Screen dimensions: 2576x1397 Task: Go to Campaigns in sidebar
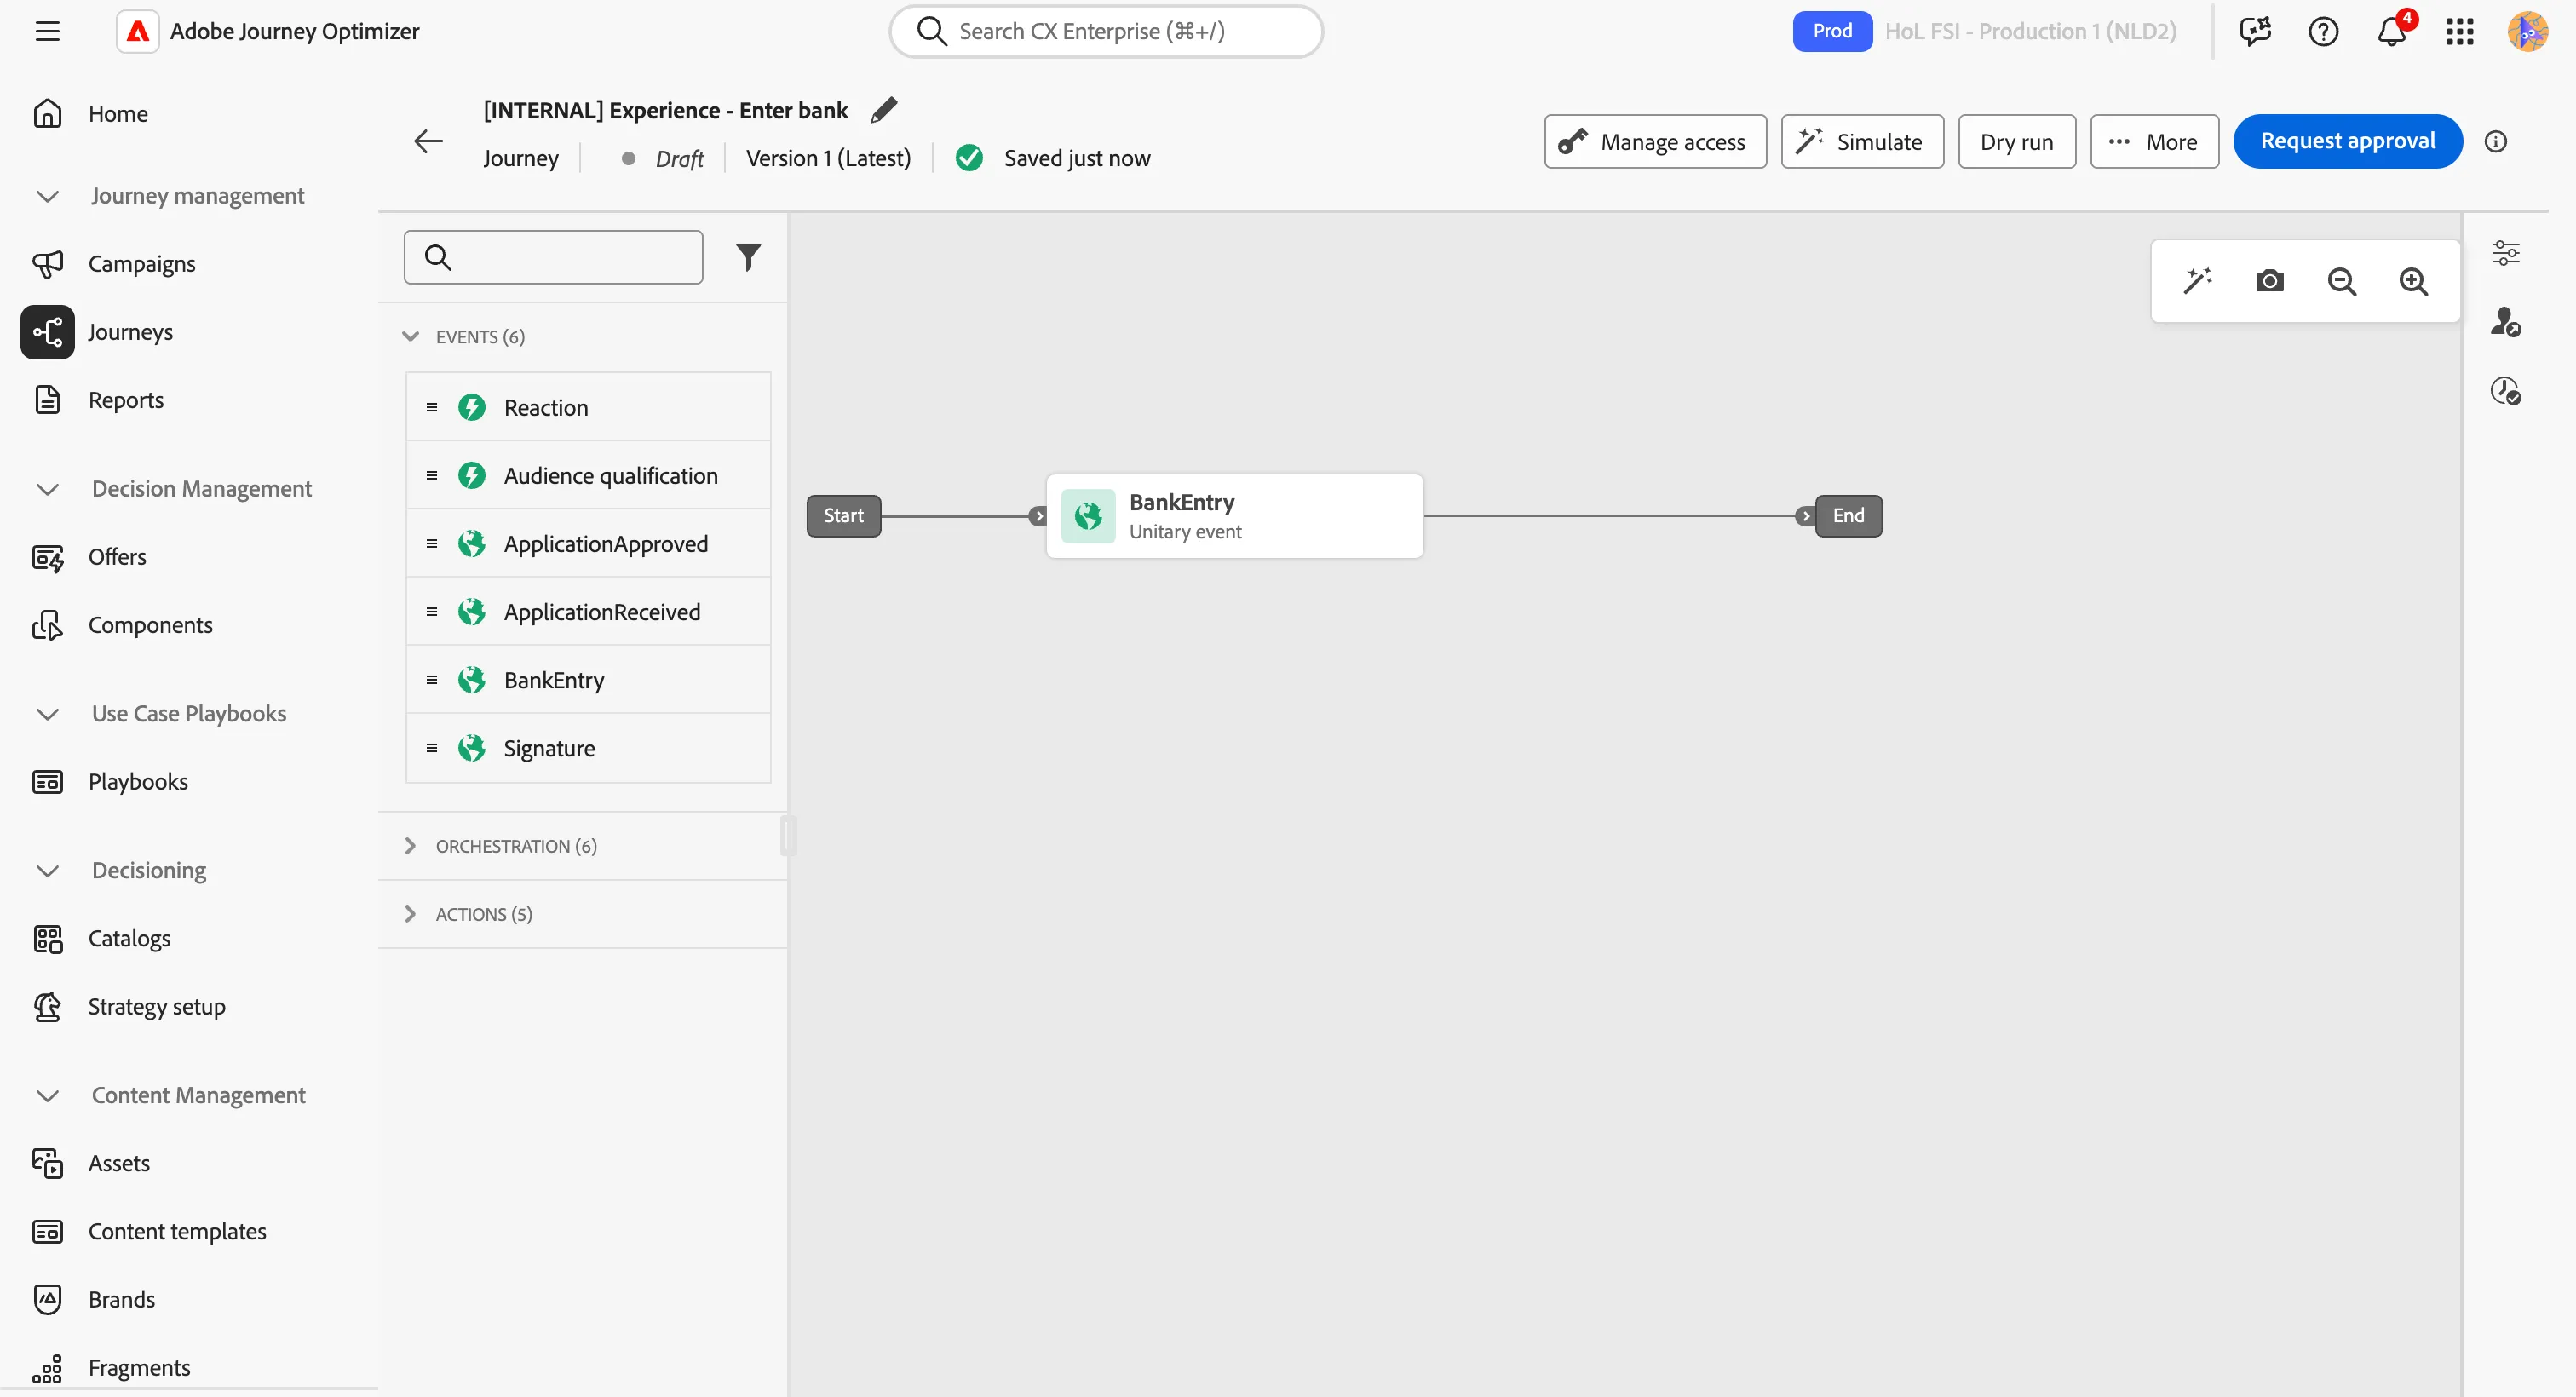(x=141, y=264)
